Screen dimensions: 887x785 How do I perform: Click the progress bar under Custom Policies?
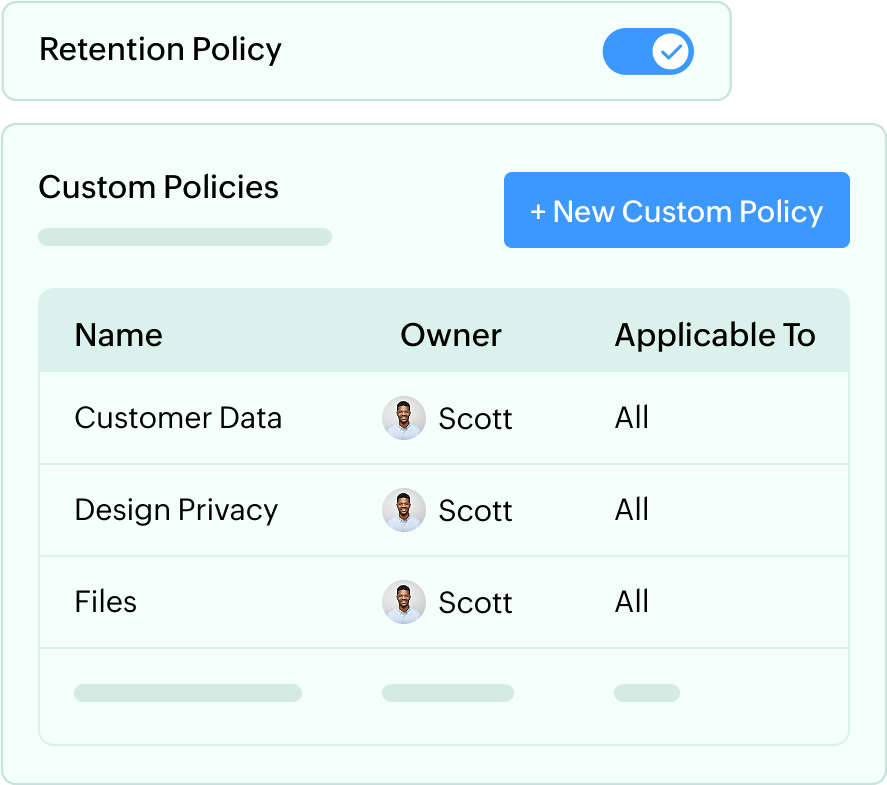[x=185, y=237]
